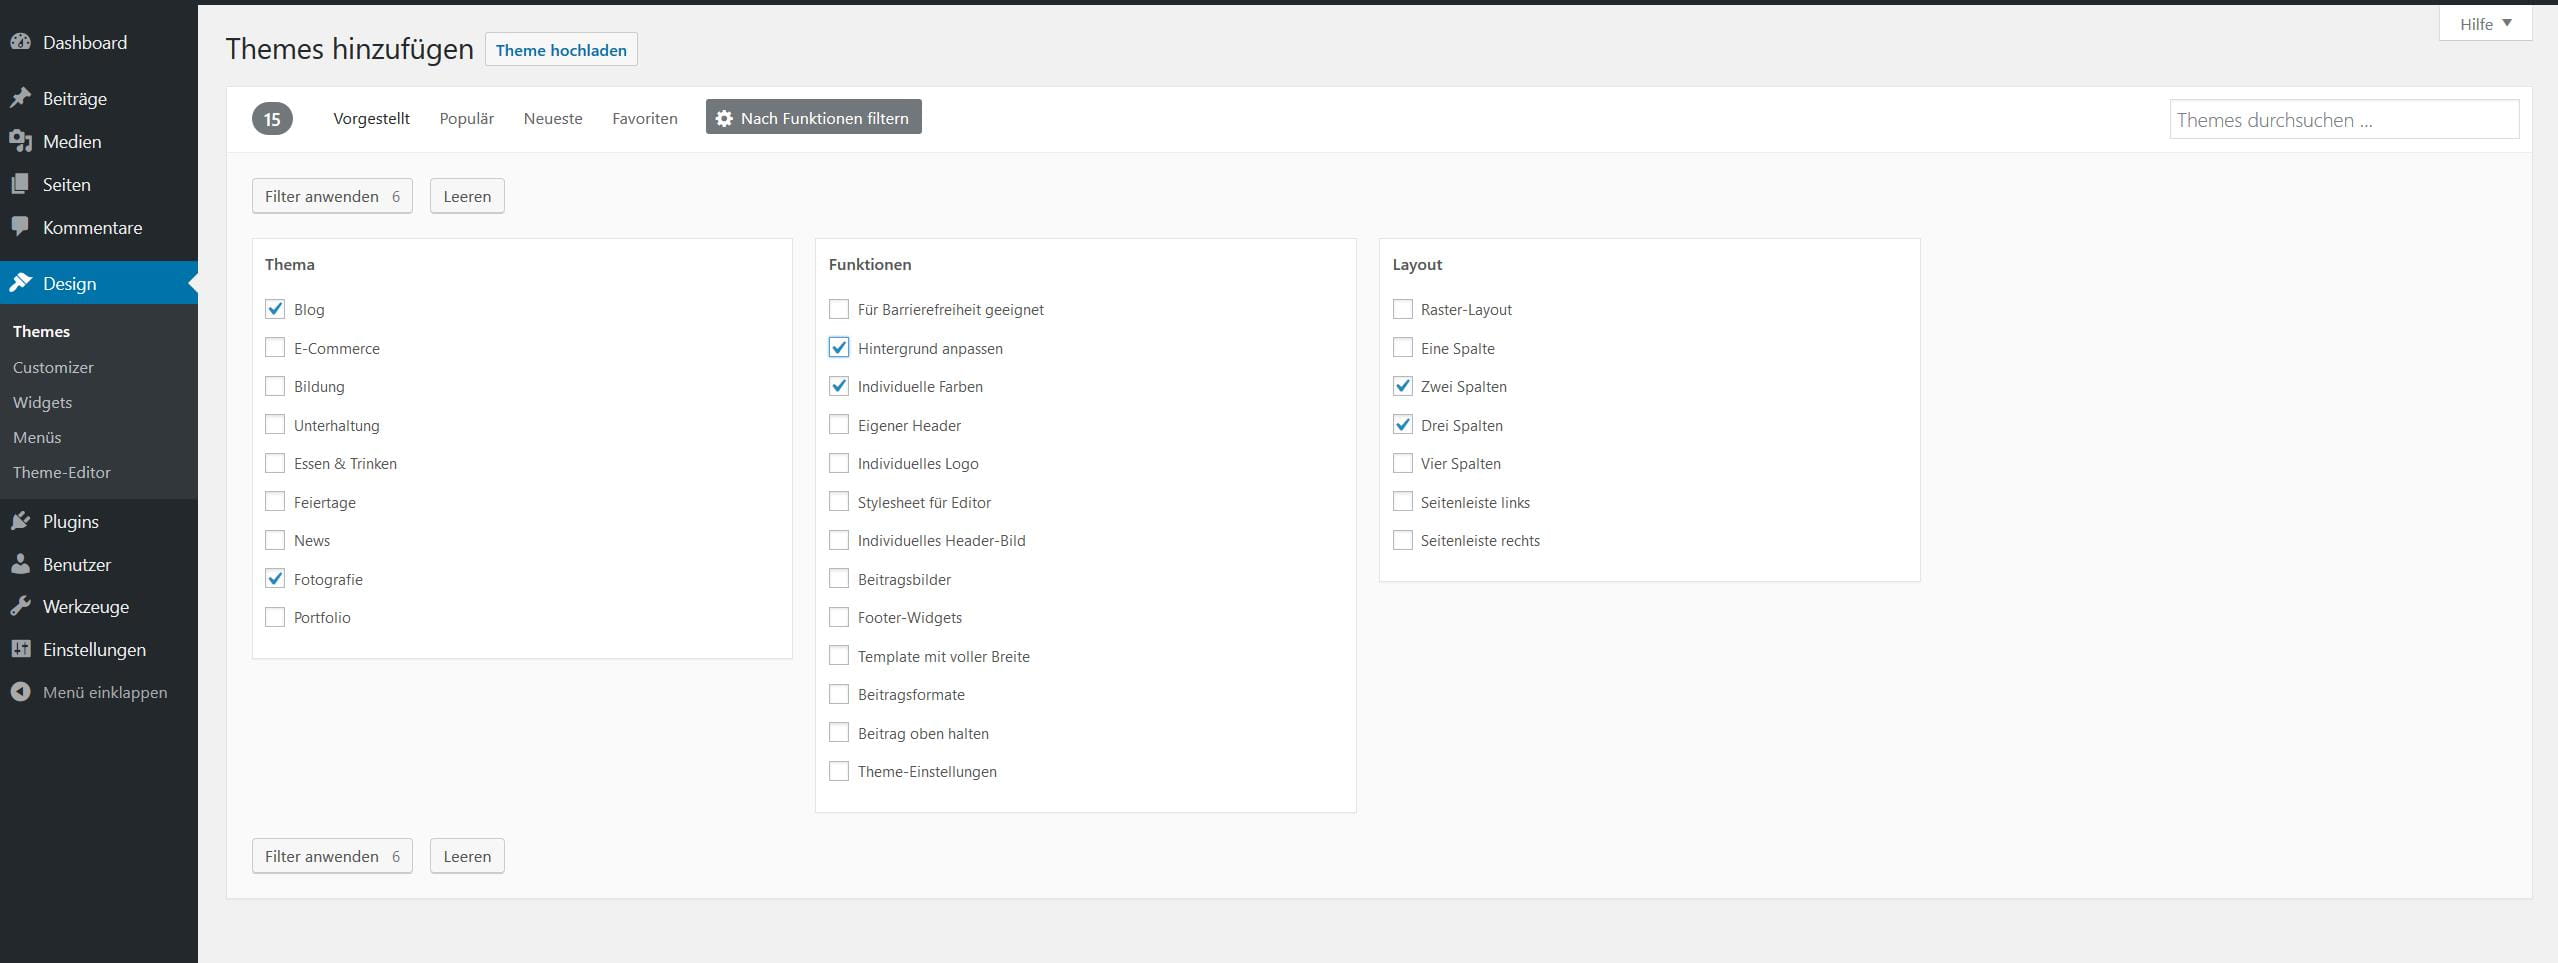Click the Design paintbrush icon
The width and height of the screenshot is (2558, 963).
[x=20, y=283]
